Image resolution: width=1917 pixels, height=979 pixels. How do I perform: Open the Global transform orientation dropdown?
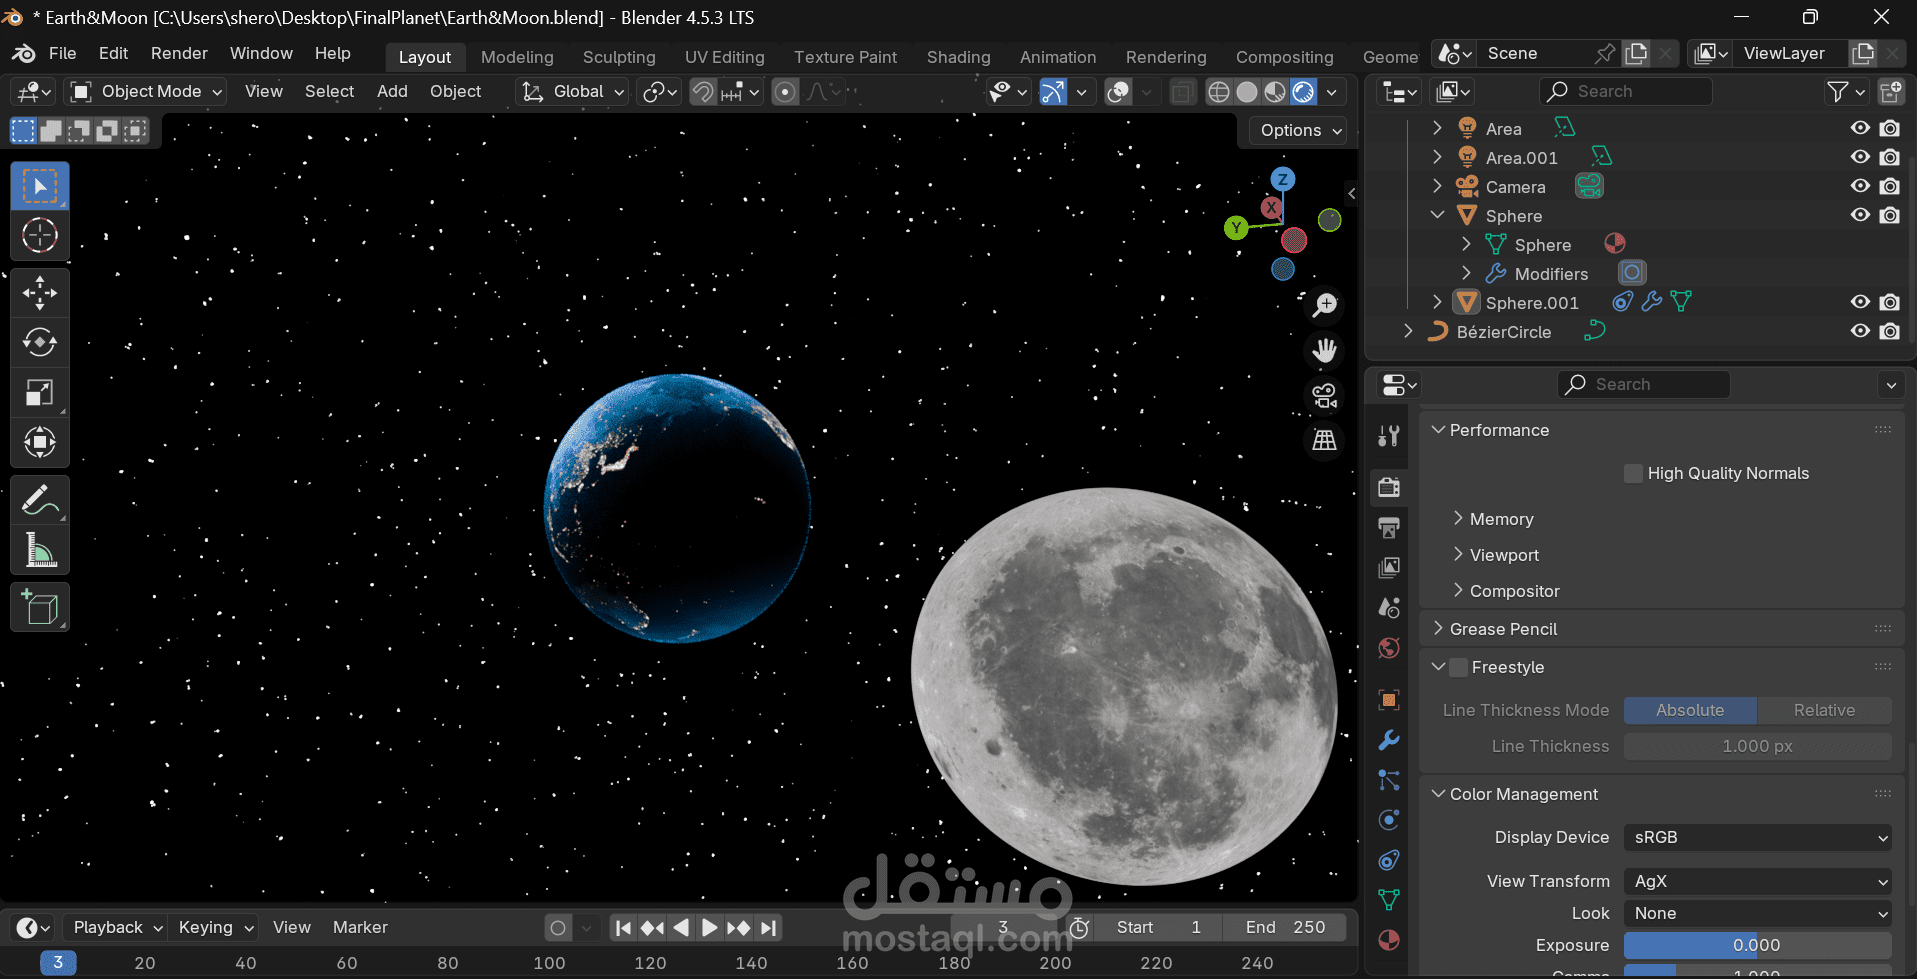tap(572, 92)
